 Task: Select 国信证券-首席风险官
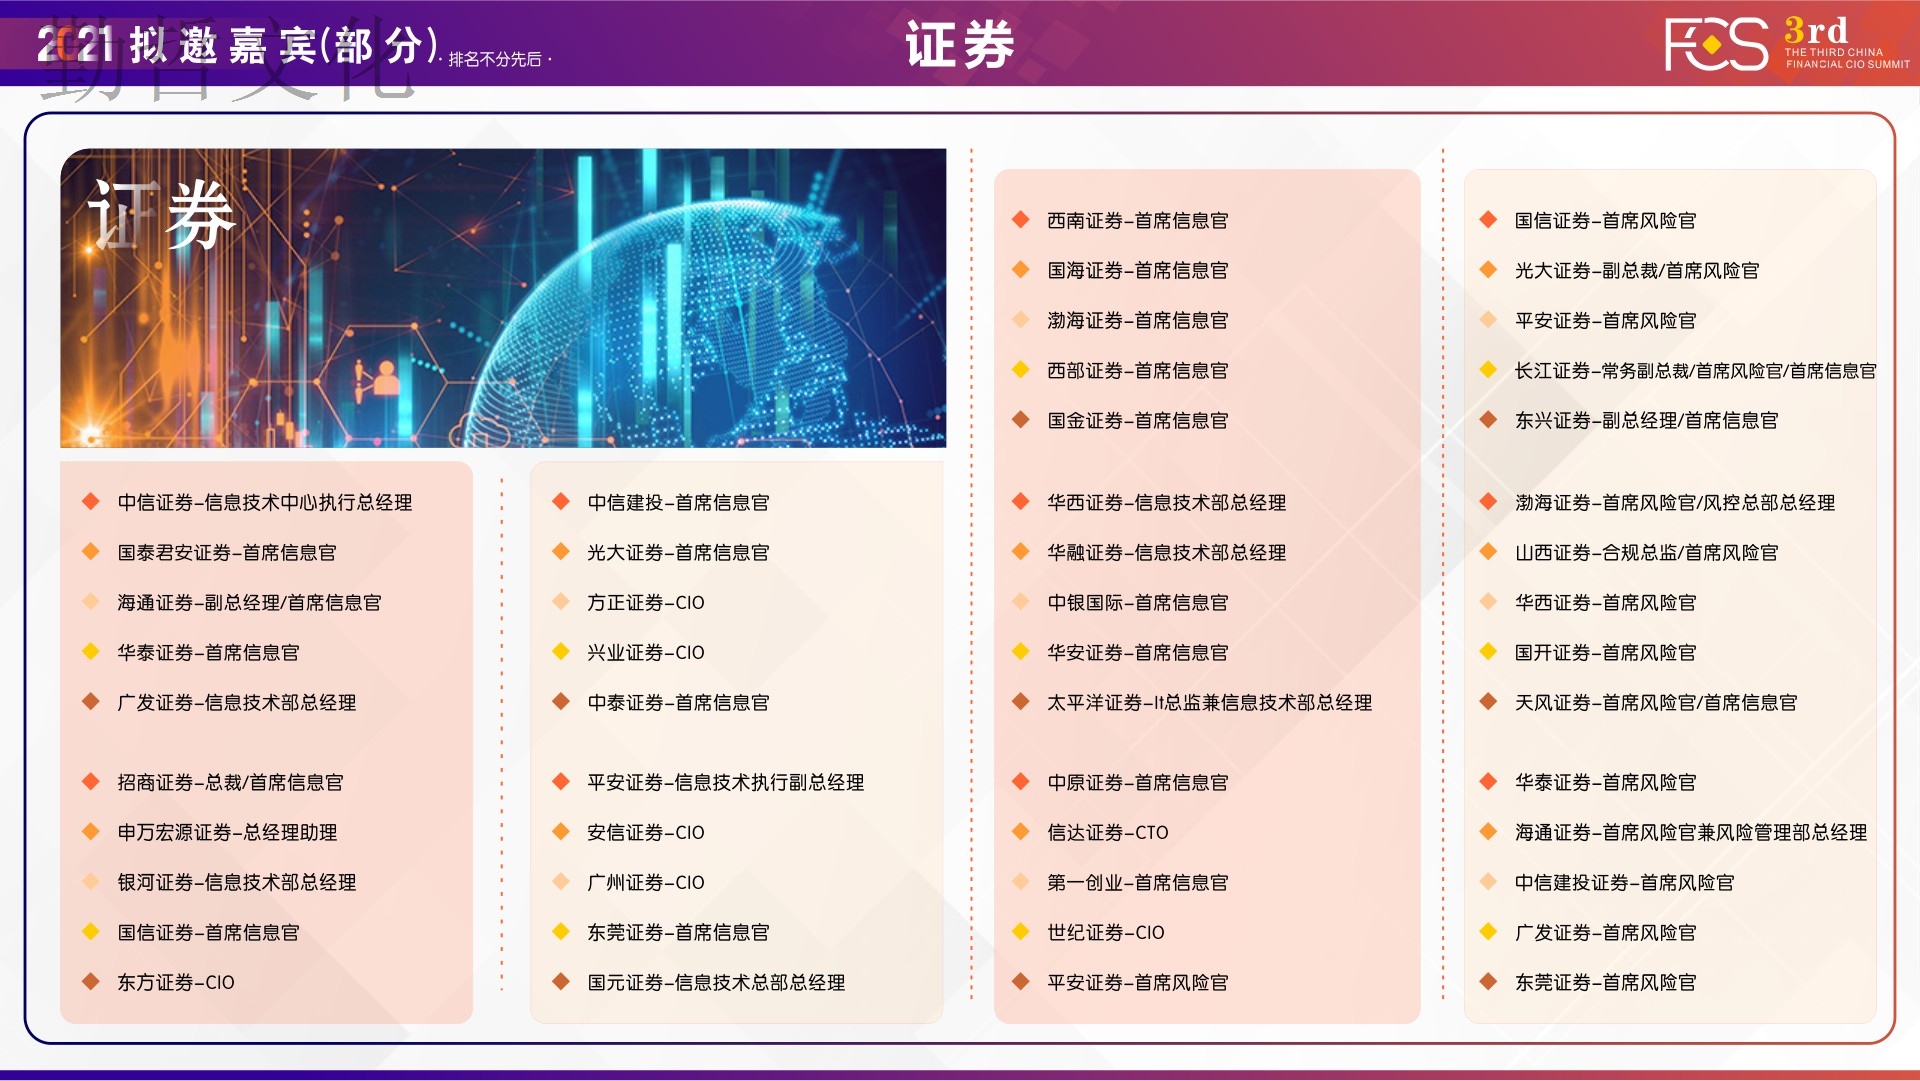click(x=1606, y=221)
